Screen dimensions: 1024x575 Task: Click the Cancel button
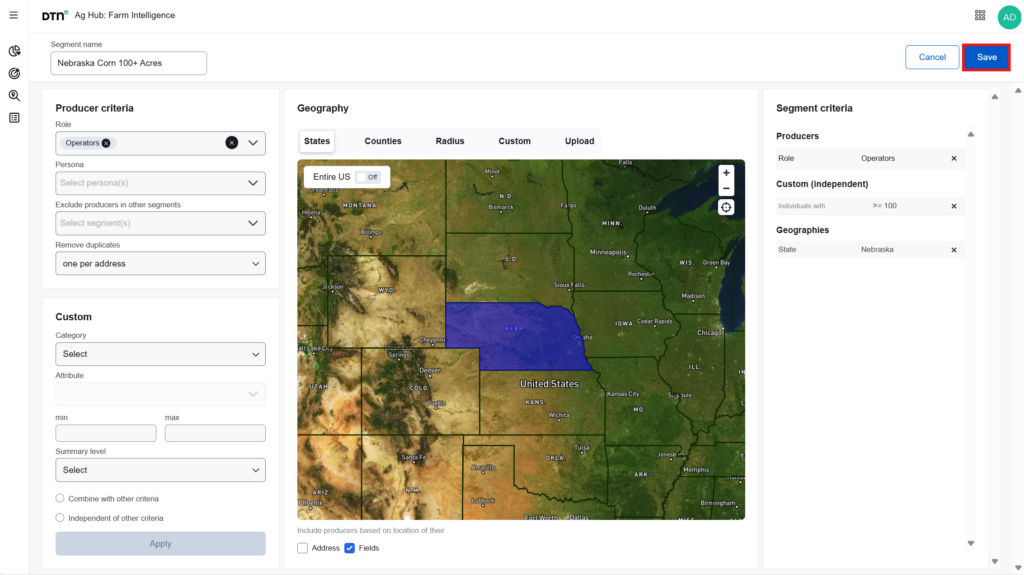pos(932,57)
